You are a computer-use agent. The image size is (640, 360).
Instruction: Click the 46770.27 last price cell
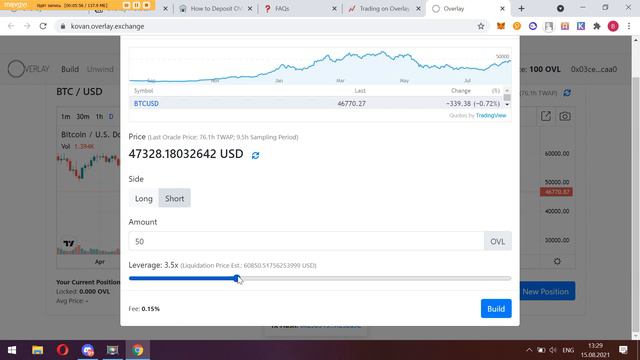coord(351,104)
